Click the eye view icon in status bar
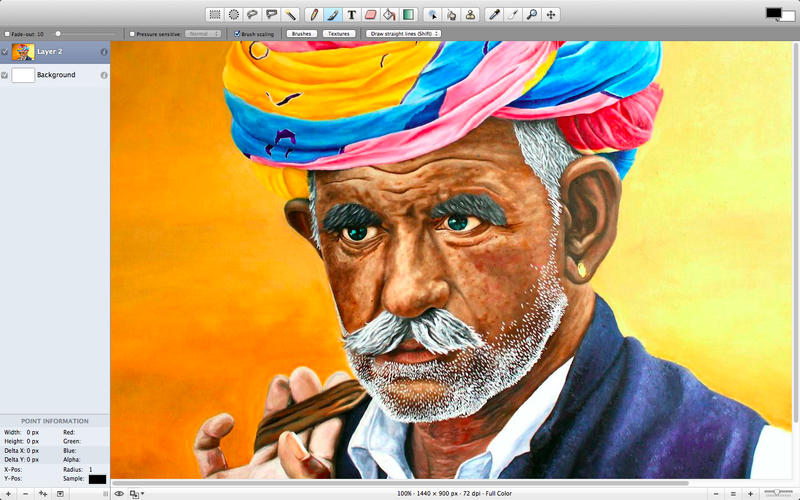Image resolution: width=800 pixels, height=500 pixels. pos(119,493)
